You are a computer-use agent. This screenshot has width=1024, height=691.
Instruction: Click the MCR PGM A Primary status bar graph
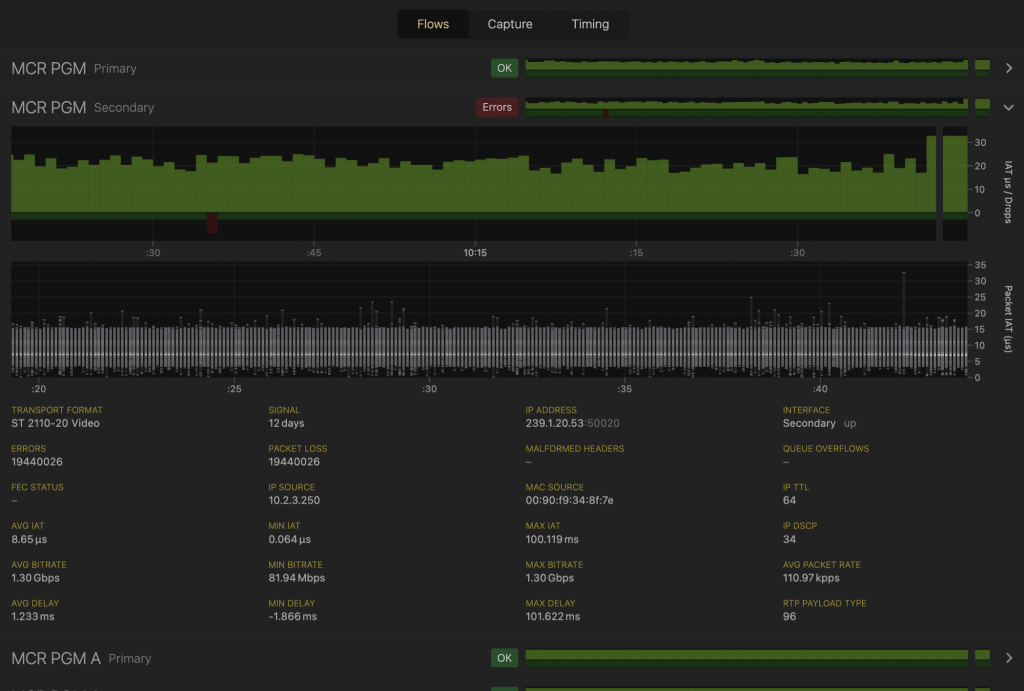click(746, 658)
